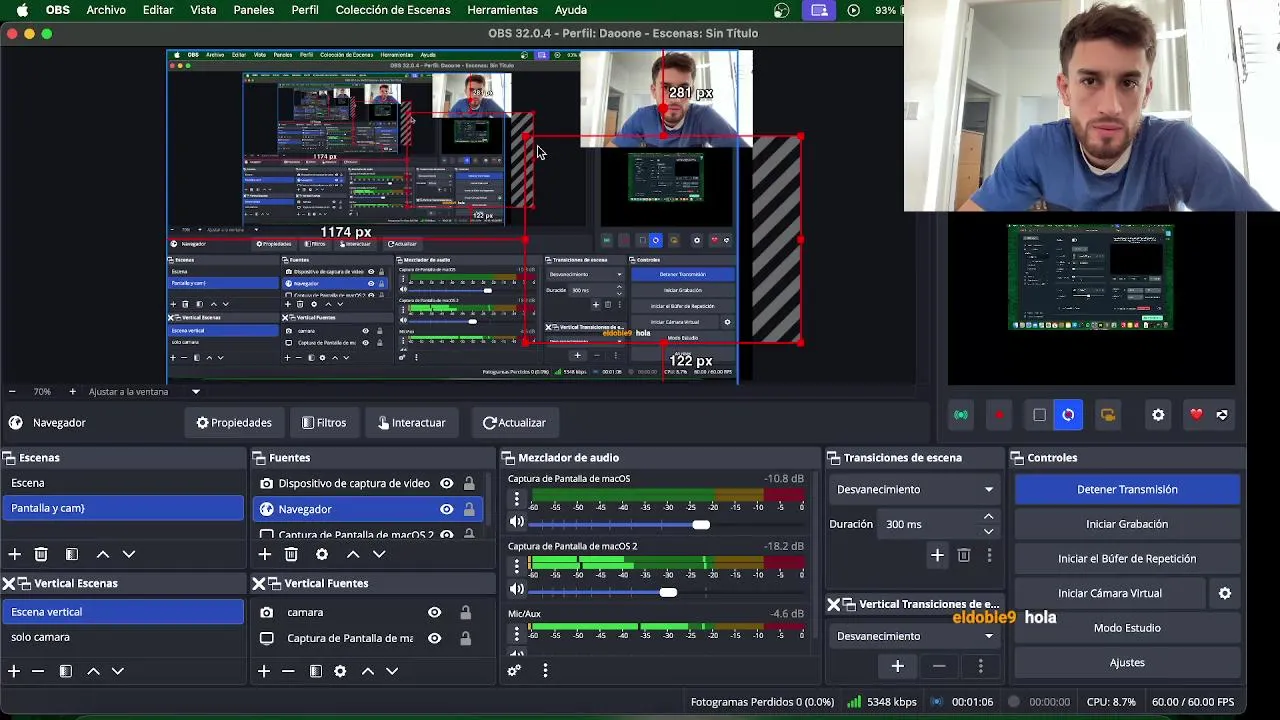Open virtual camera settings gear beside Iniciar Cámara Virtual
The image size is (1280, 720).
pyautogui.click(x=1224, y=593)
